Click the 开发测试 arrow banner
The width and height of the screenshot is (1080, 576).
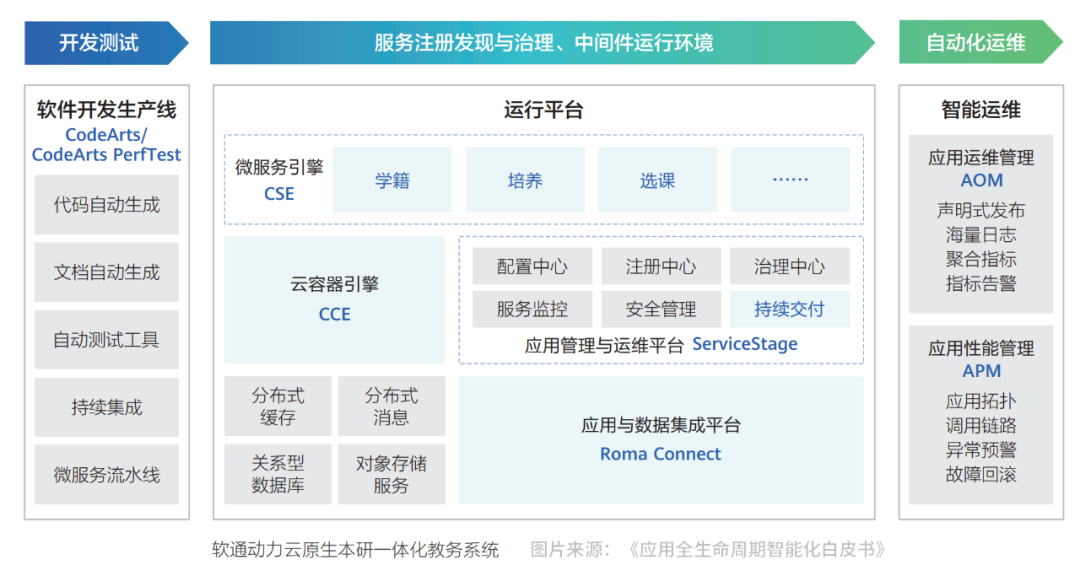(x=106, y=43)
